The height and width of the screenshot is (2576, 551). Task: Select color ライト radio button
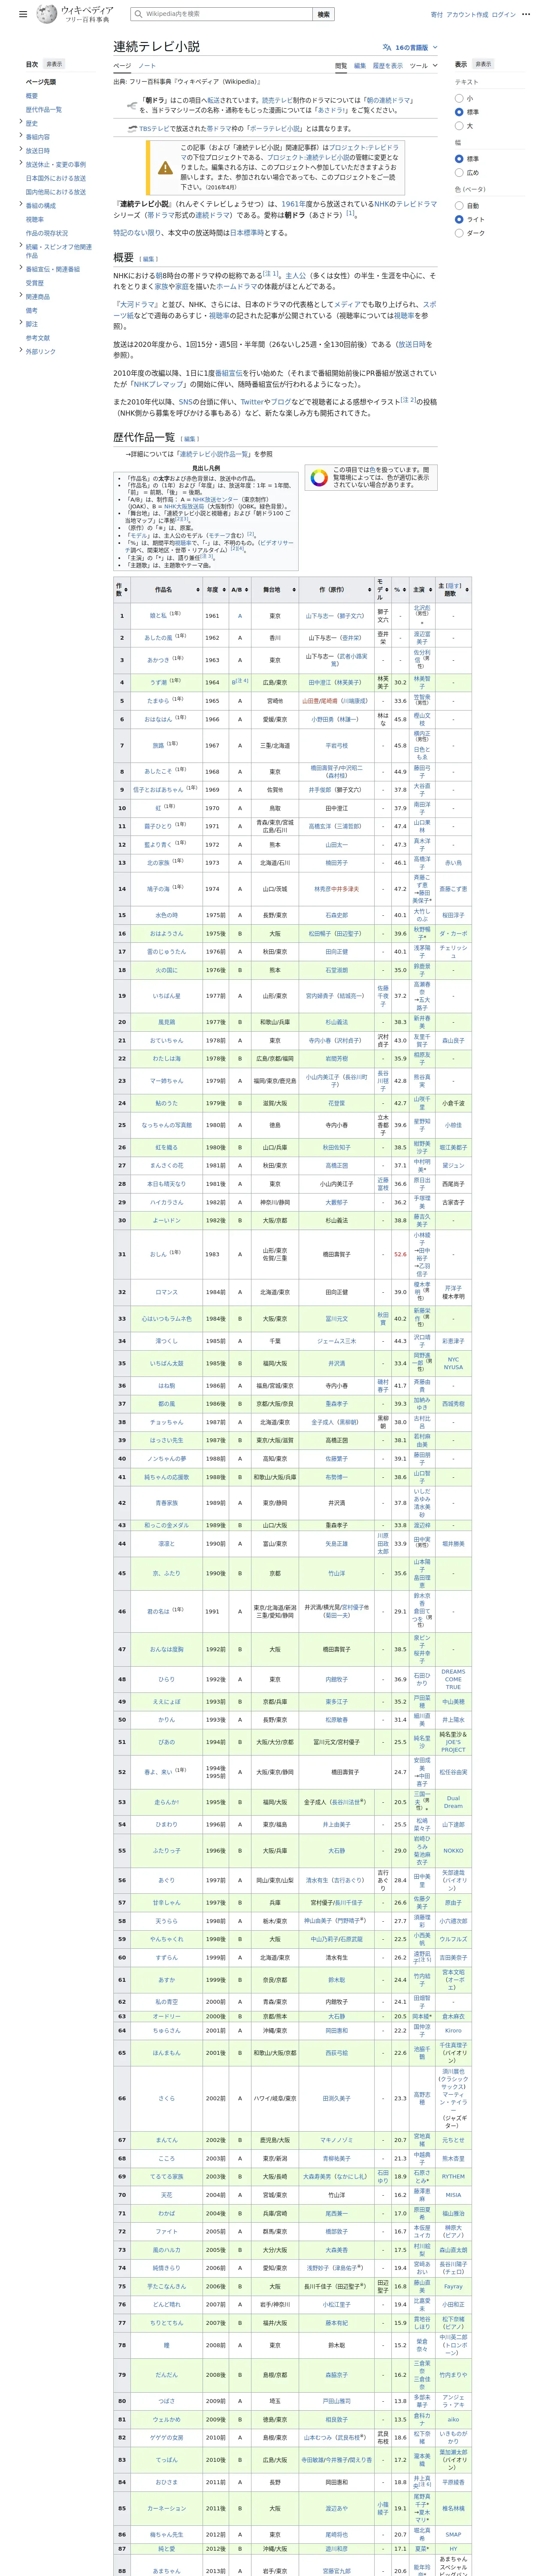point(459,219)
